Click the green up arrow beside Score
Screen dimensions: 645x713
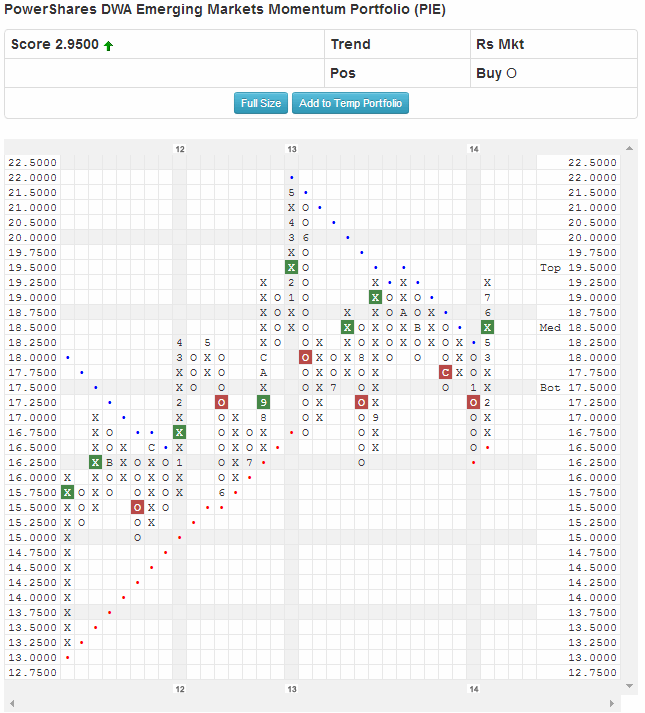108,45
